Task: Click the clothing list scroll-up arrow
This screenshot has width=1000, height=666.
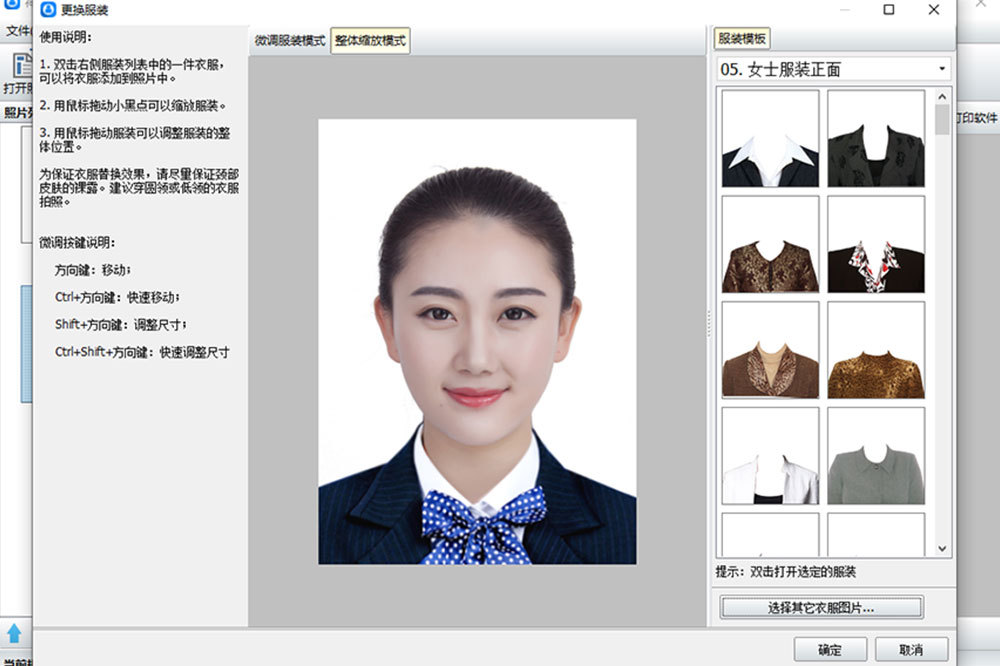Action: 942,97
